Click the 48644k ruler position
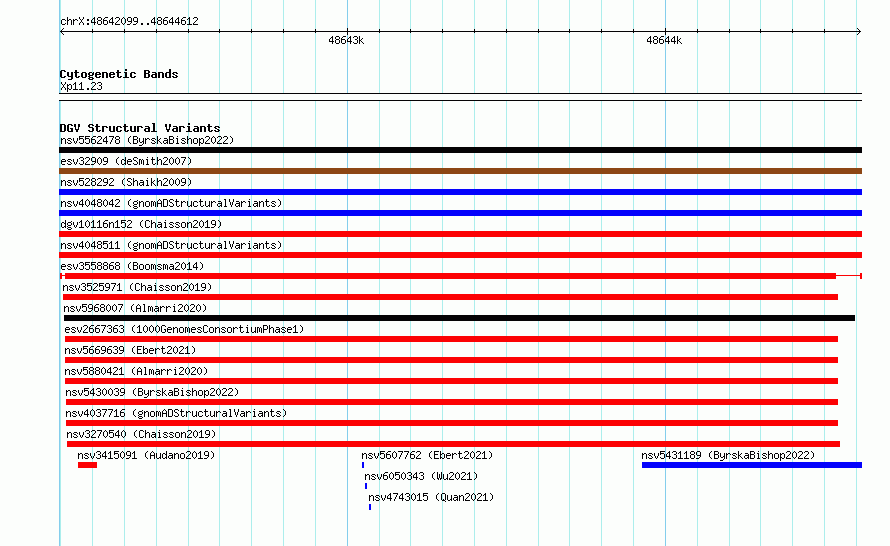 [664, 40]
